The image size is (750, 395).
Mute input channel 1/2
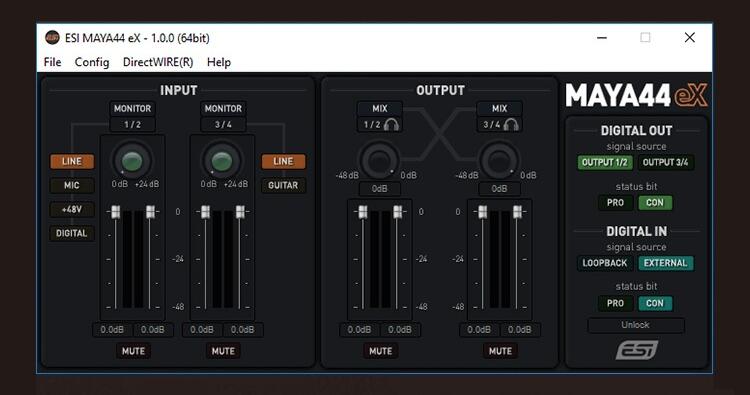(133, 351)
